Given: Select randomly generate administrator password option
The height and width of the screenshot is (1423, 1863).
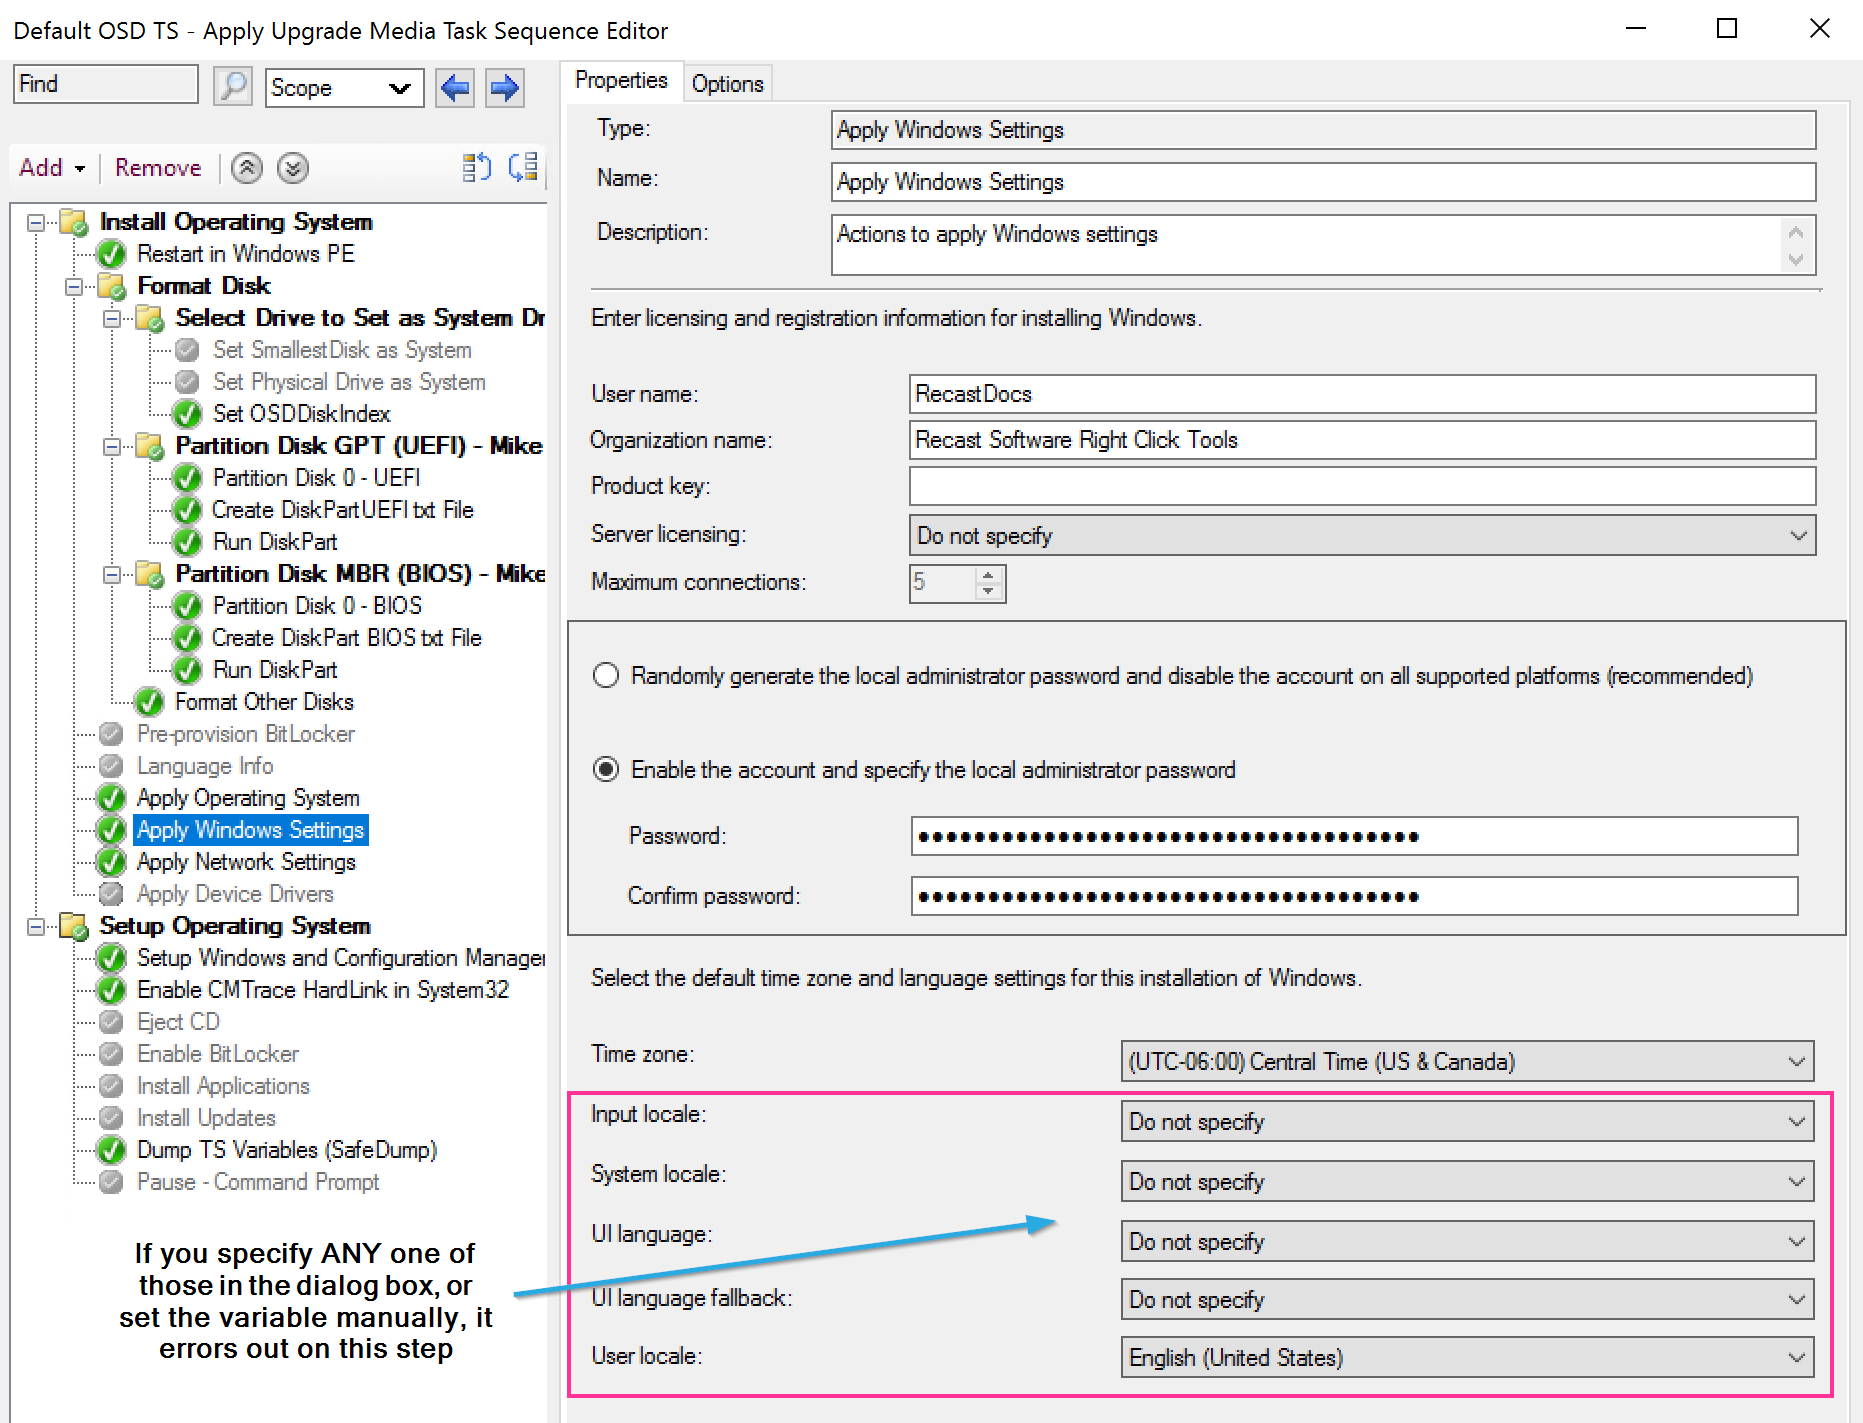Looking at the screenshot, I should (606, 676).
